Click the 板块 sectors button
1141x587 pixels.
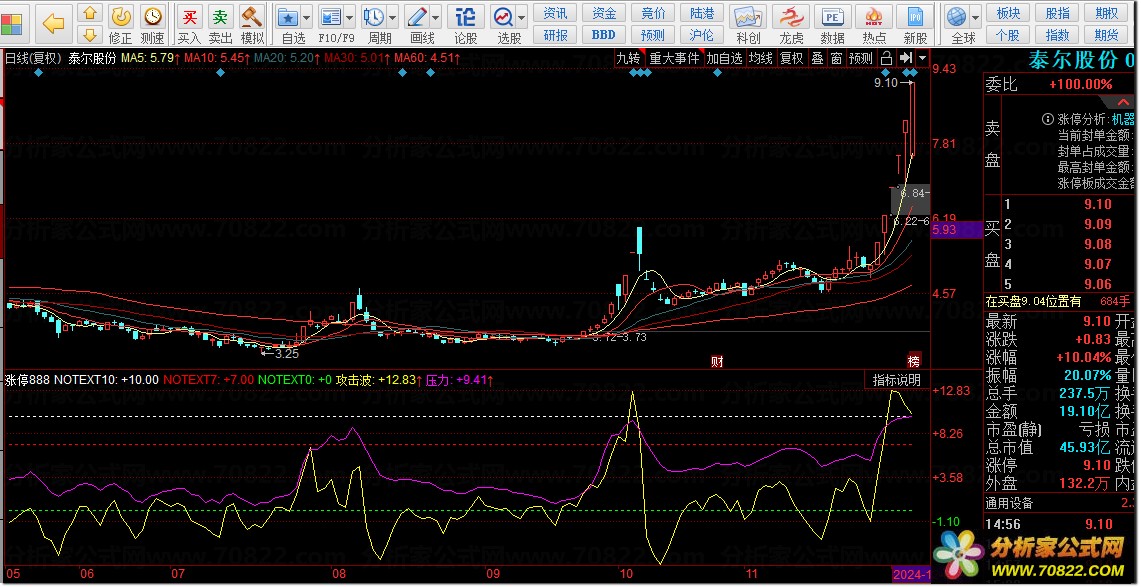tap(1008, 13)
